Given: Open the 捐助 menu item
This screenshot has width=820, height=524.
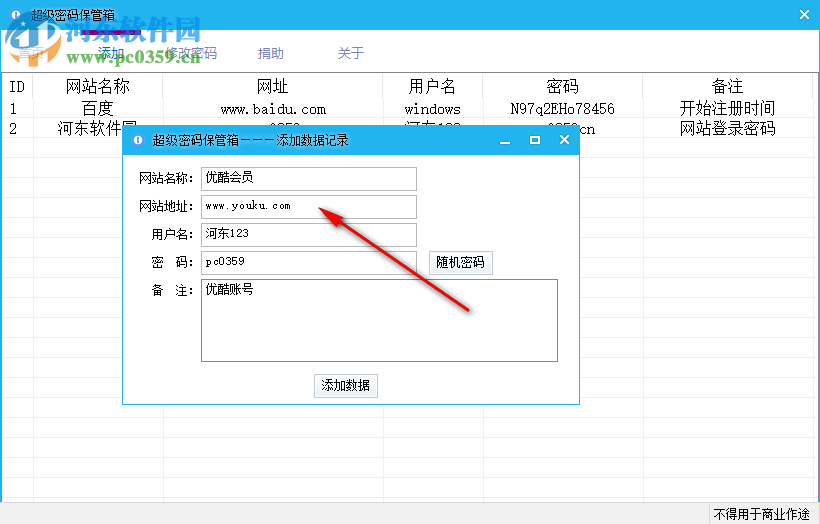Looking at the screenshot, I should [271, 53].
